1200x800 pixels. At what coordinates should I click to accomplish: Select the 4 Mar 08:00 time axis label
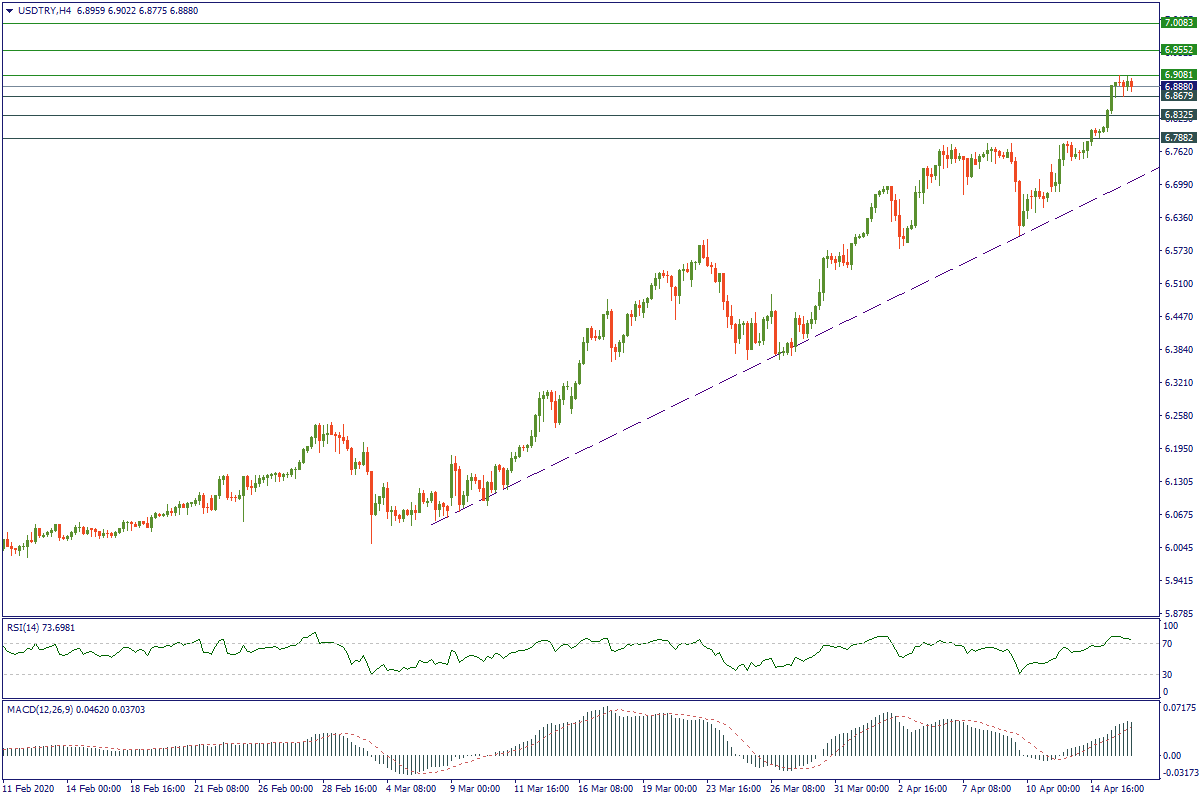tap(407, 788)
